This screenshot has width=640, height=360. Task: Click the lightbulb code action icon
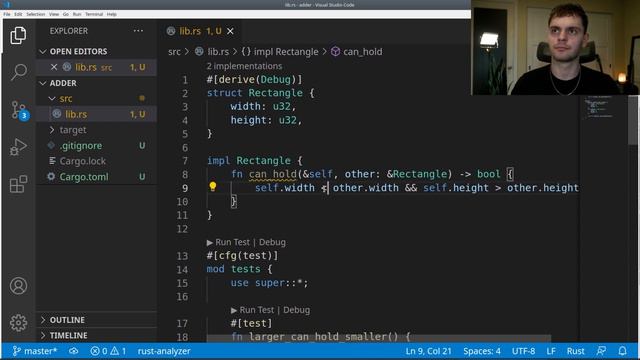tap(213, 187)
